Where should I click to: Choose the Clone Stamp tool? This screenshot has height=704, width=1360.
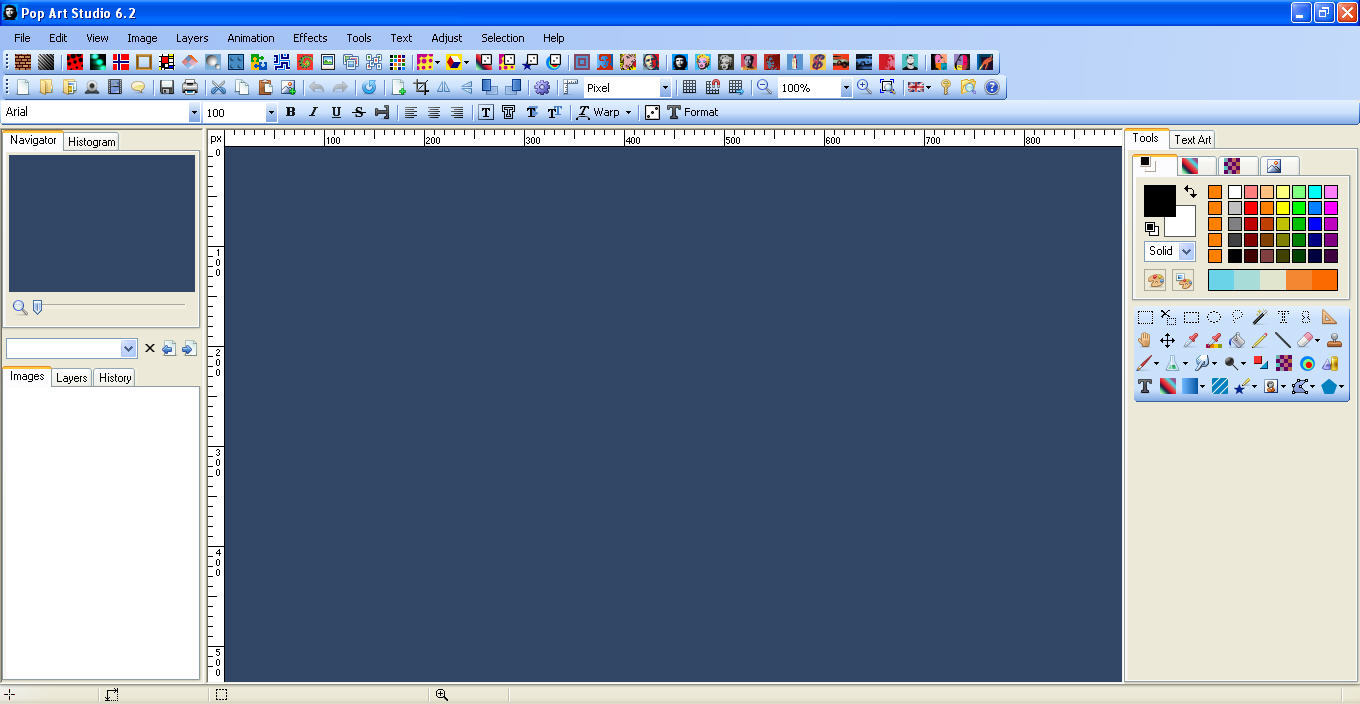[x=1334, y=341]
